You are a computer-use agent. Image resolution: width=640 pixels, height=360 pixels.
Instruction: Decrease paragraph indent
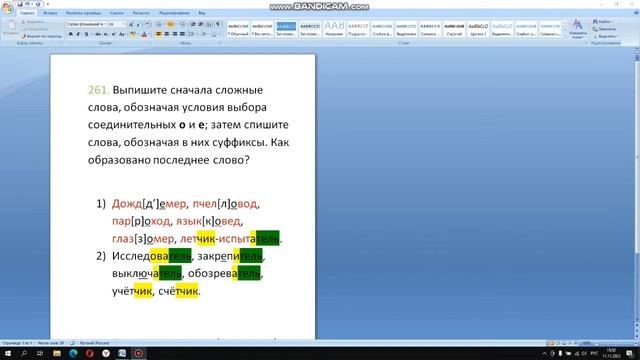click(x=193, y=24)
